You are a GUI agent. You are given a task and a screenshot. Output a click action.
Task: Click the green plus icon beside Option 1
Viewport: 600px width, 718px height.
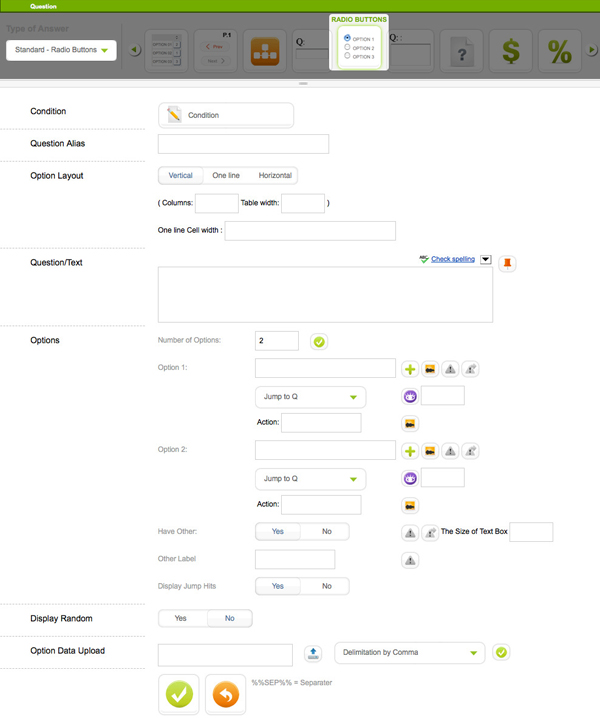(410, 369)
